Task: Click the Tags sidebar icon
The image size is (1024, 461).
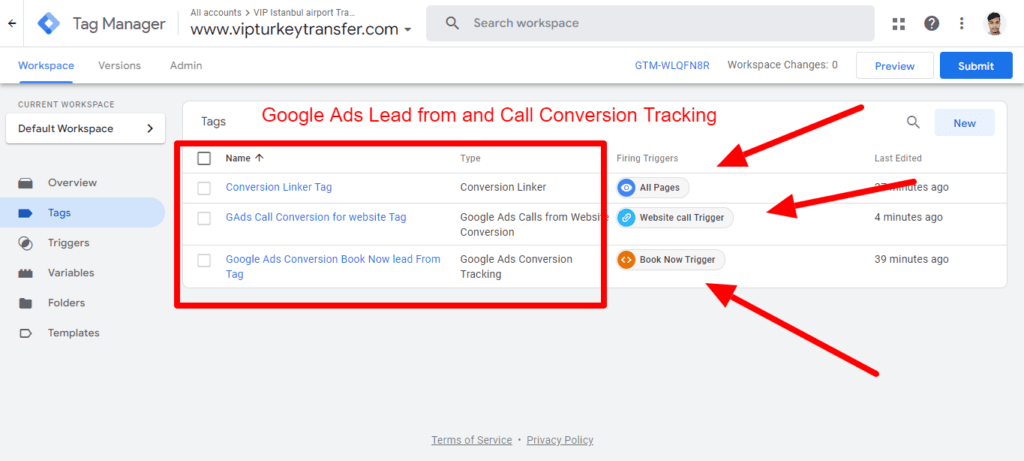Action: tap(25, 213)
